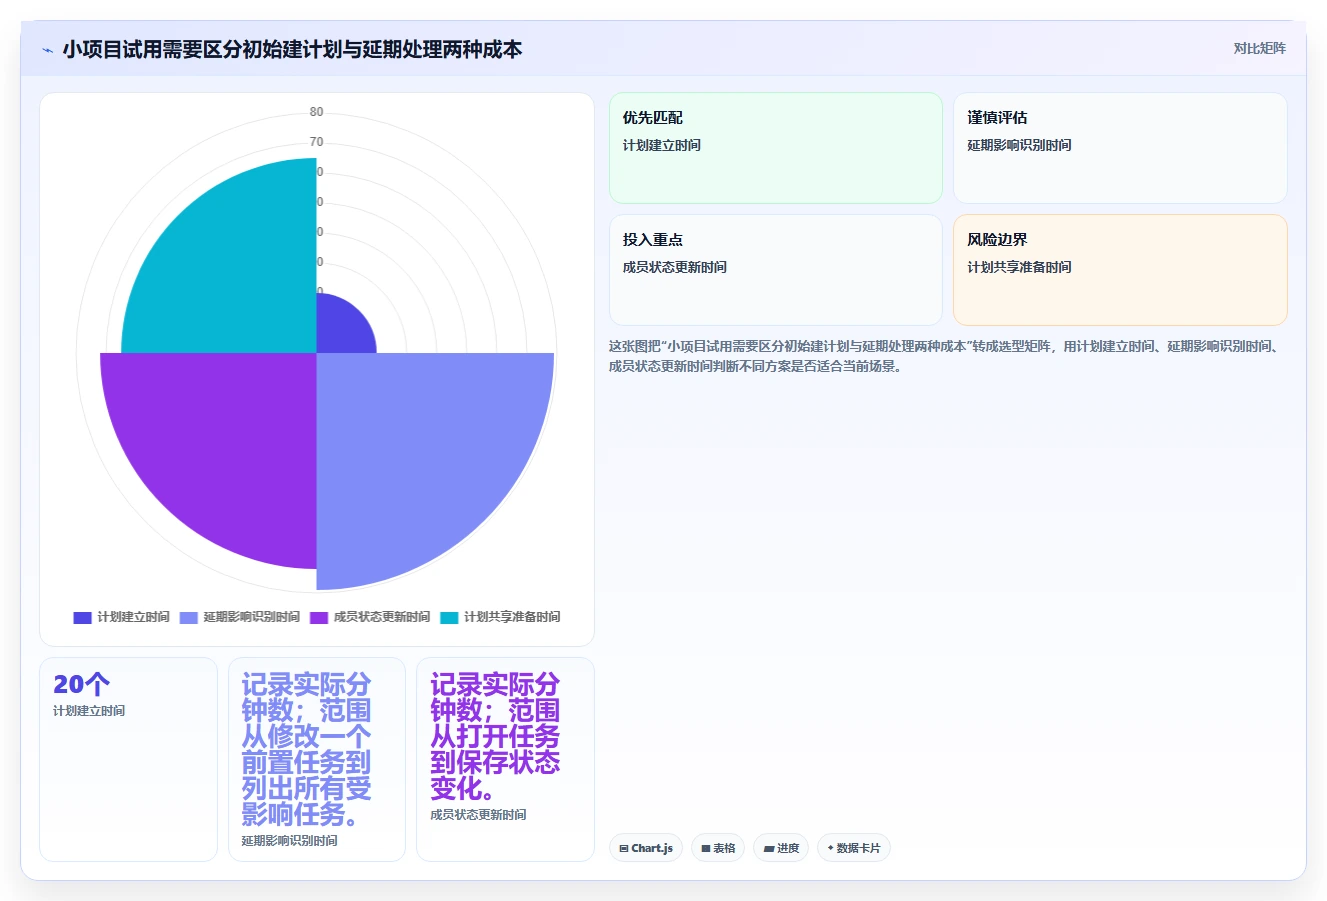Viewport: 1327px width, 901px height.
Task: Open the 风险边界 orange card
Action: pos(1120,270)
